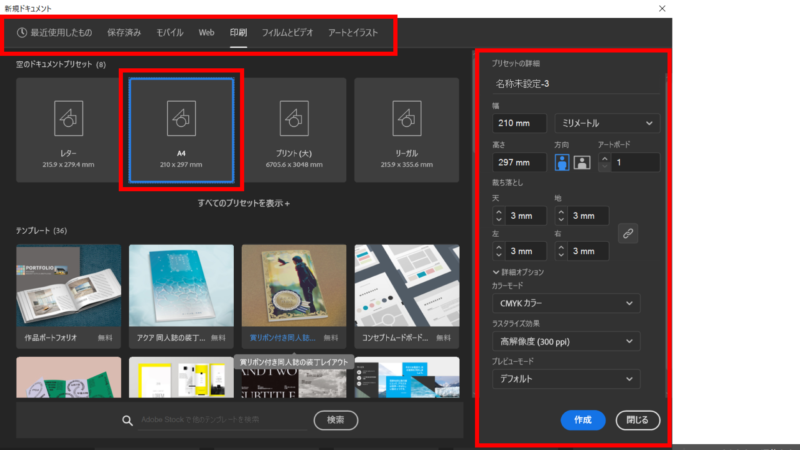Select the レター preset card
This screenshot has height=450, width=800.
pos(68,130)
